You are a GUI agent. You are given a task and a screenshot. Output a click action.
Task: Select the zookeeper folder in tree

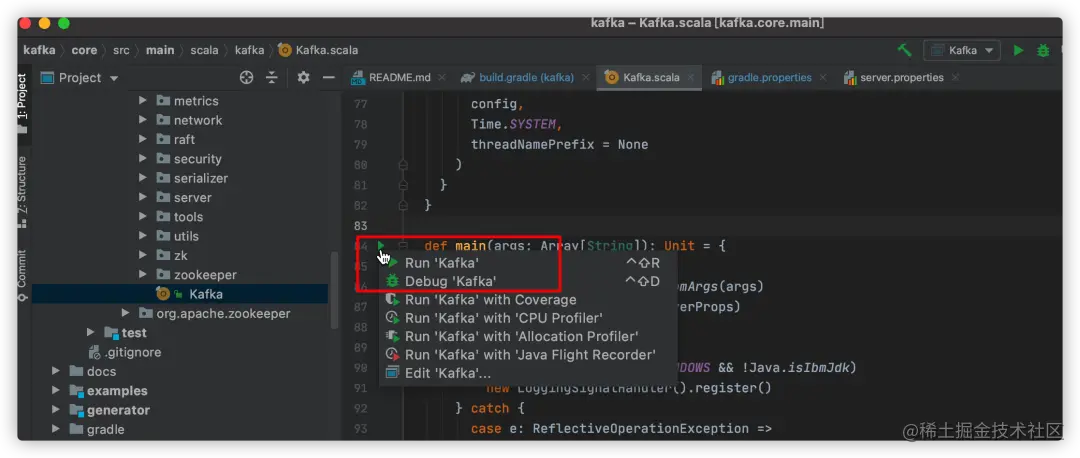(205, 274)
